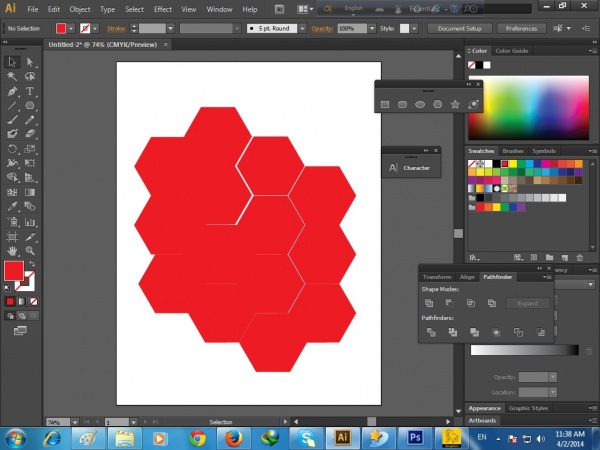Image resolution: width=600 pixels, height=450 pixels.
Task: Choose the Star shape tool
Action: pos(456,104)
